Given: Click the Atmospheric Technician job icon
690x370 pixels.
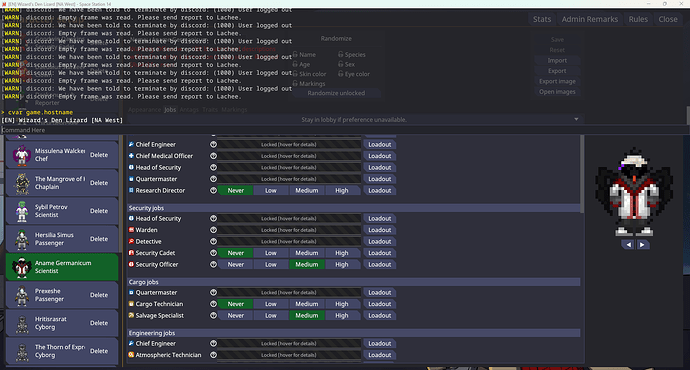Looking at the screenshot, I should tap(131, 355).
